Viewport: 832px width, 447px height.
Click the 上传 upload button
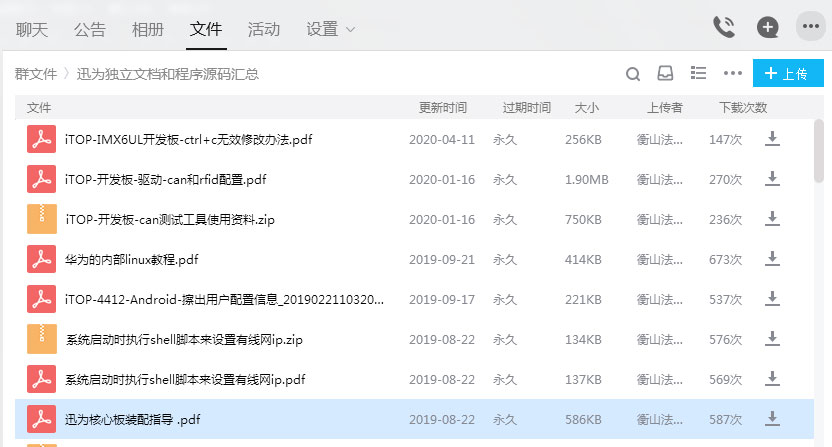tap(788, 73)
